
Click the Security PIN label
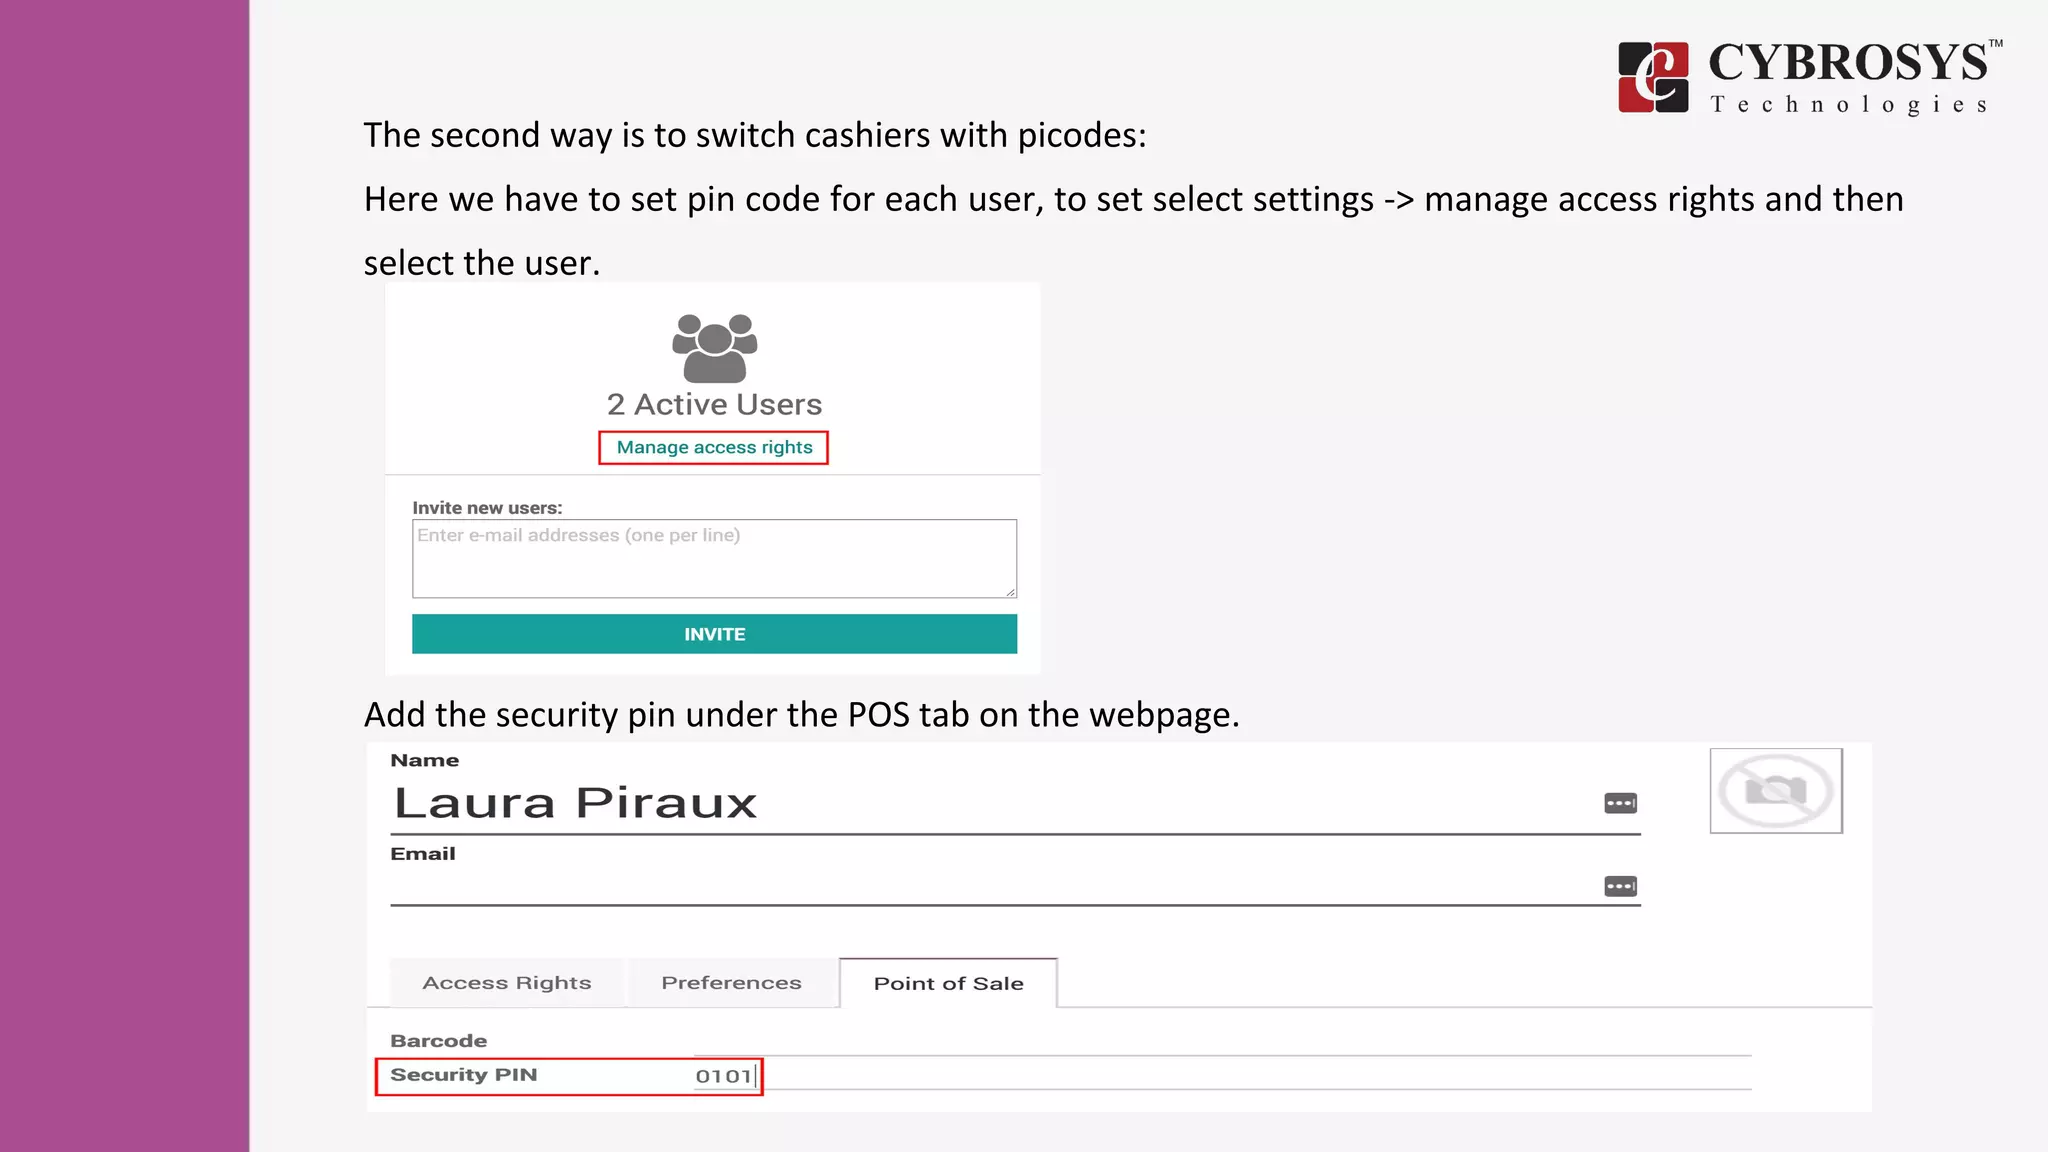pyautogui.click(x=463, y=1075)
